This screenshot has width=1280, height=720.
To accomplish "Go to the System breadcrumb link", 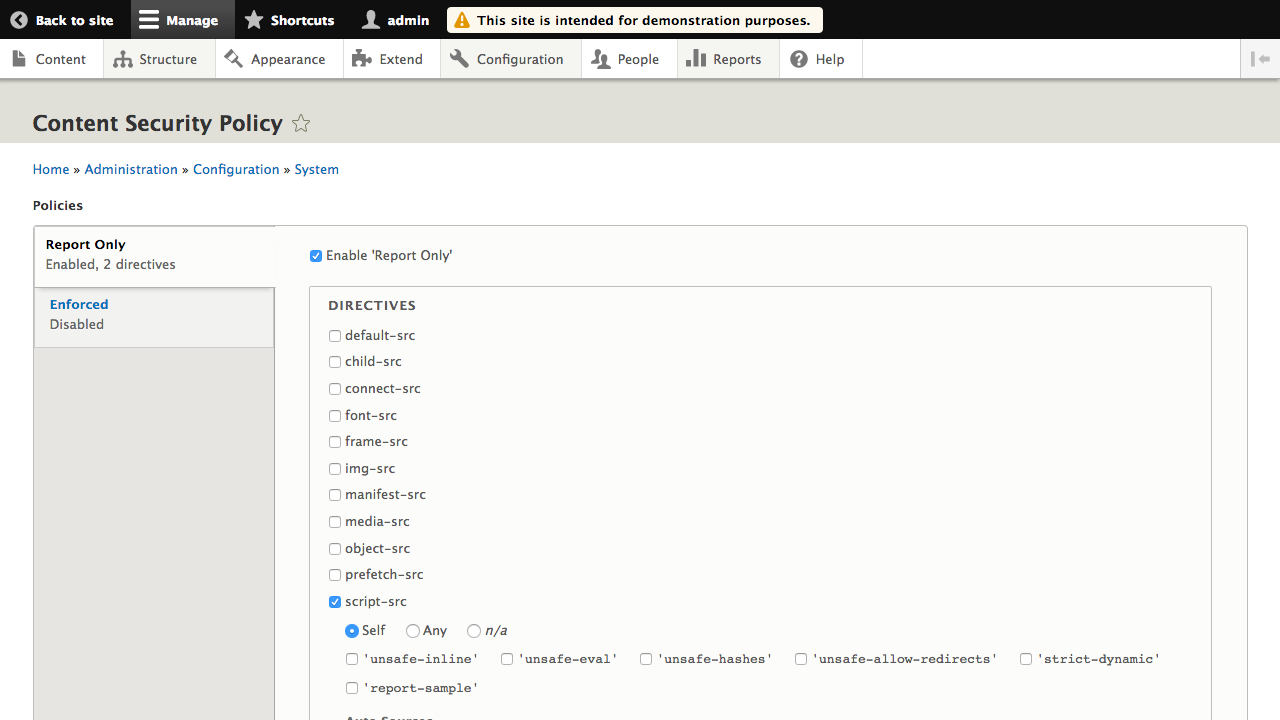I will pyautogui.click(x=317, y=169).
